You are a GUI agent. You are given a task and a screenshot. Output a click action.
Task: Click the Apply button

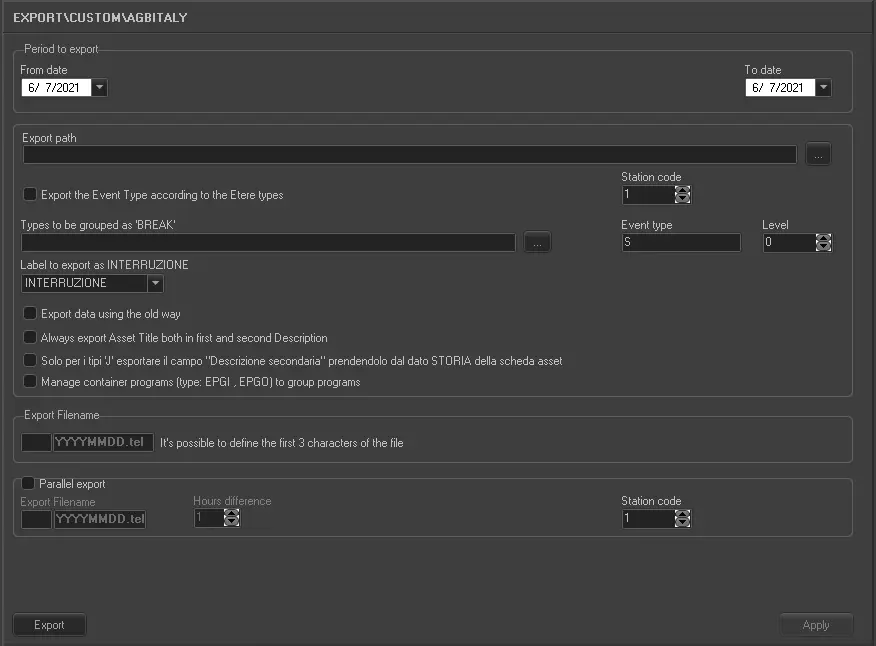point(816,625)
